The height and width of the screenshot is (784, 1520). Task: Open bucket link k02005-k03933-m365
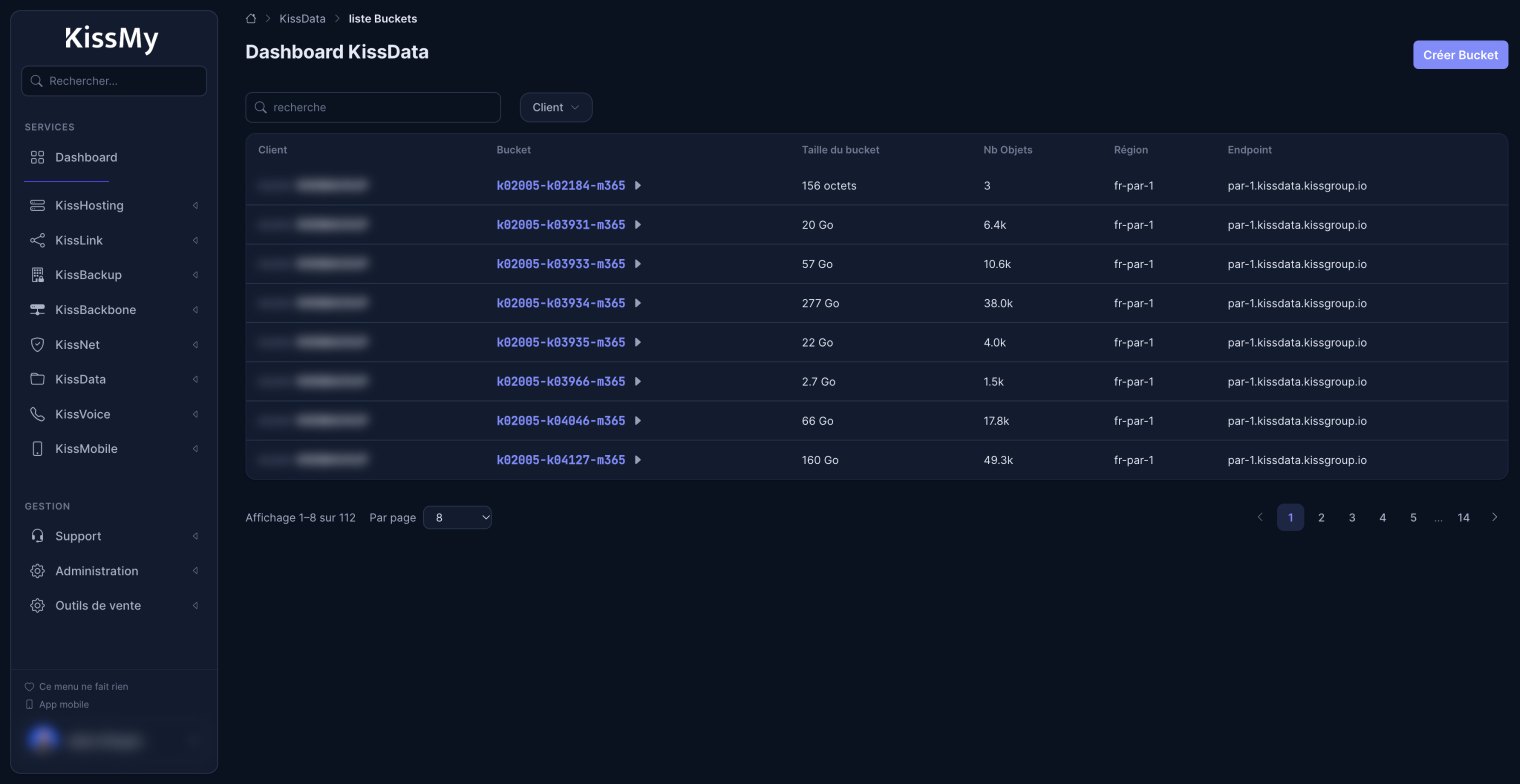561,264
